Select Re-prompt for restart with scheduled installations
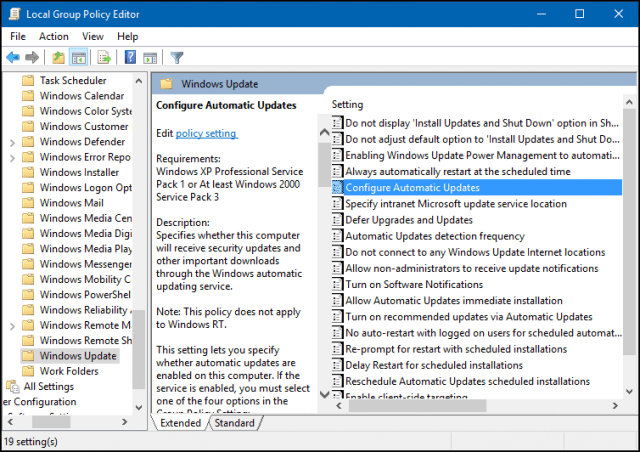The height and width of the screenshot is (452, 640). click(456, 349)
